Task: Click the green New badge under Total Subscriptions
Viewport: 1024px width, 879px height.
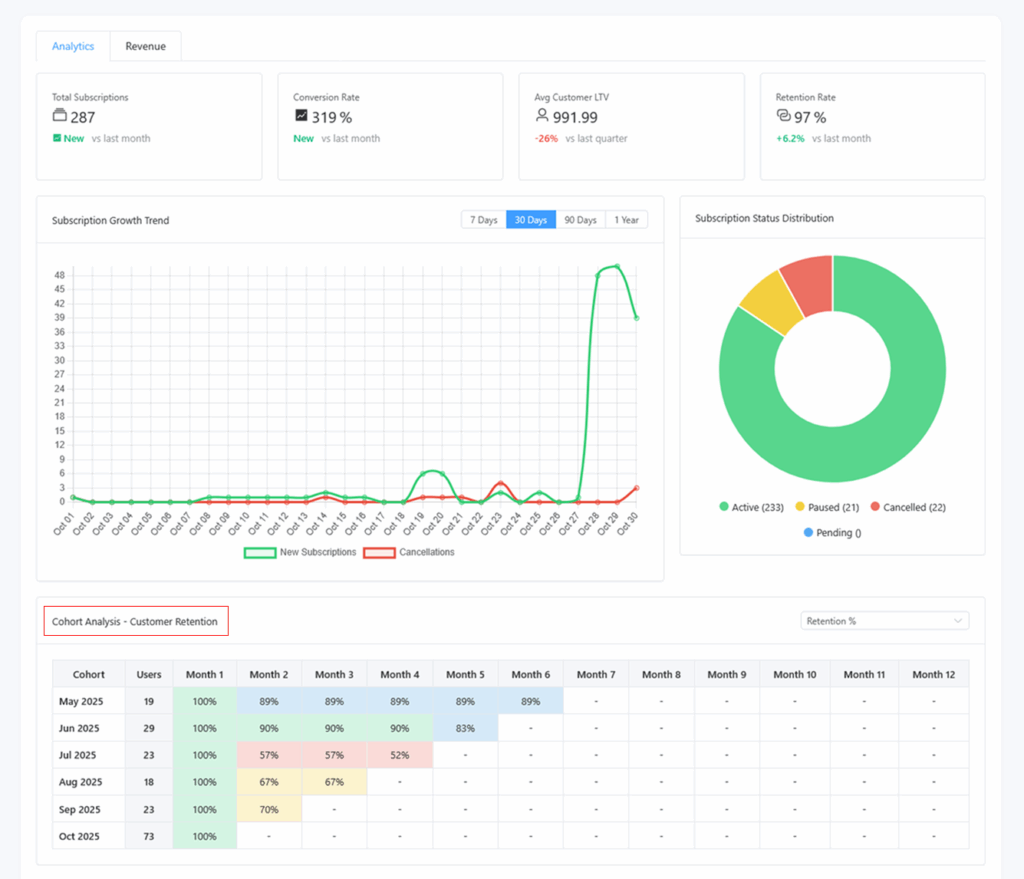Action: [x=68, y=138]
